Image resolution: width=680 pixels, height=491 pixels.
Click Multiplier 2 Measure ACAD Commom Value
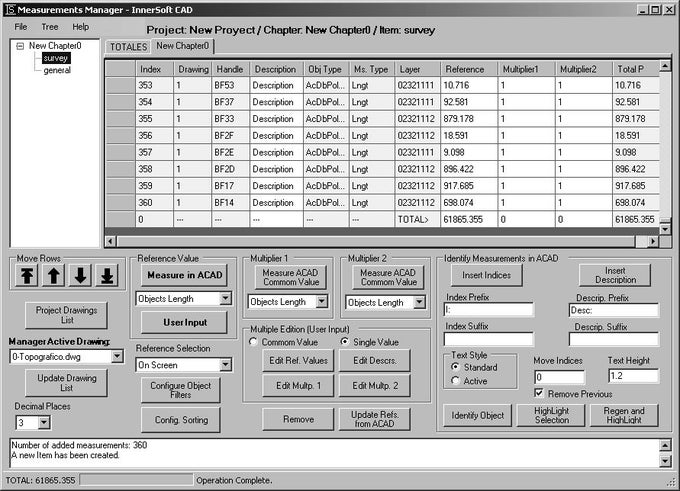(388, 277)
